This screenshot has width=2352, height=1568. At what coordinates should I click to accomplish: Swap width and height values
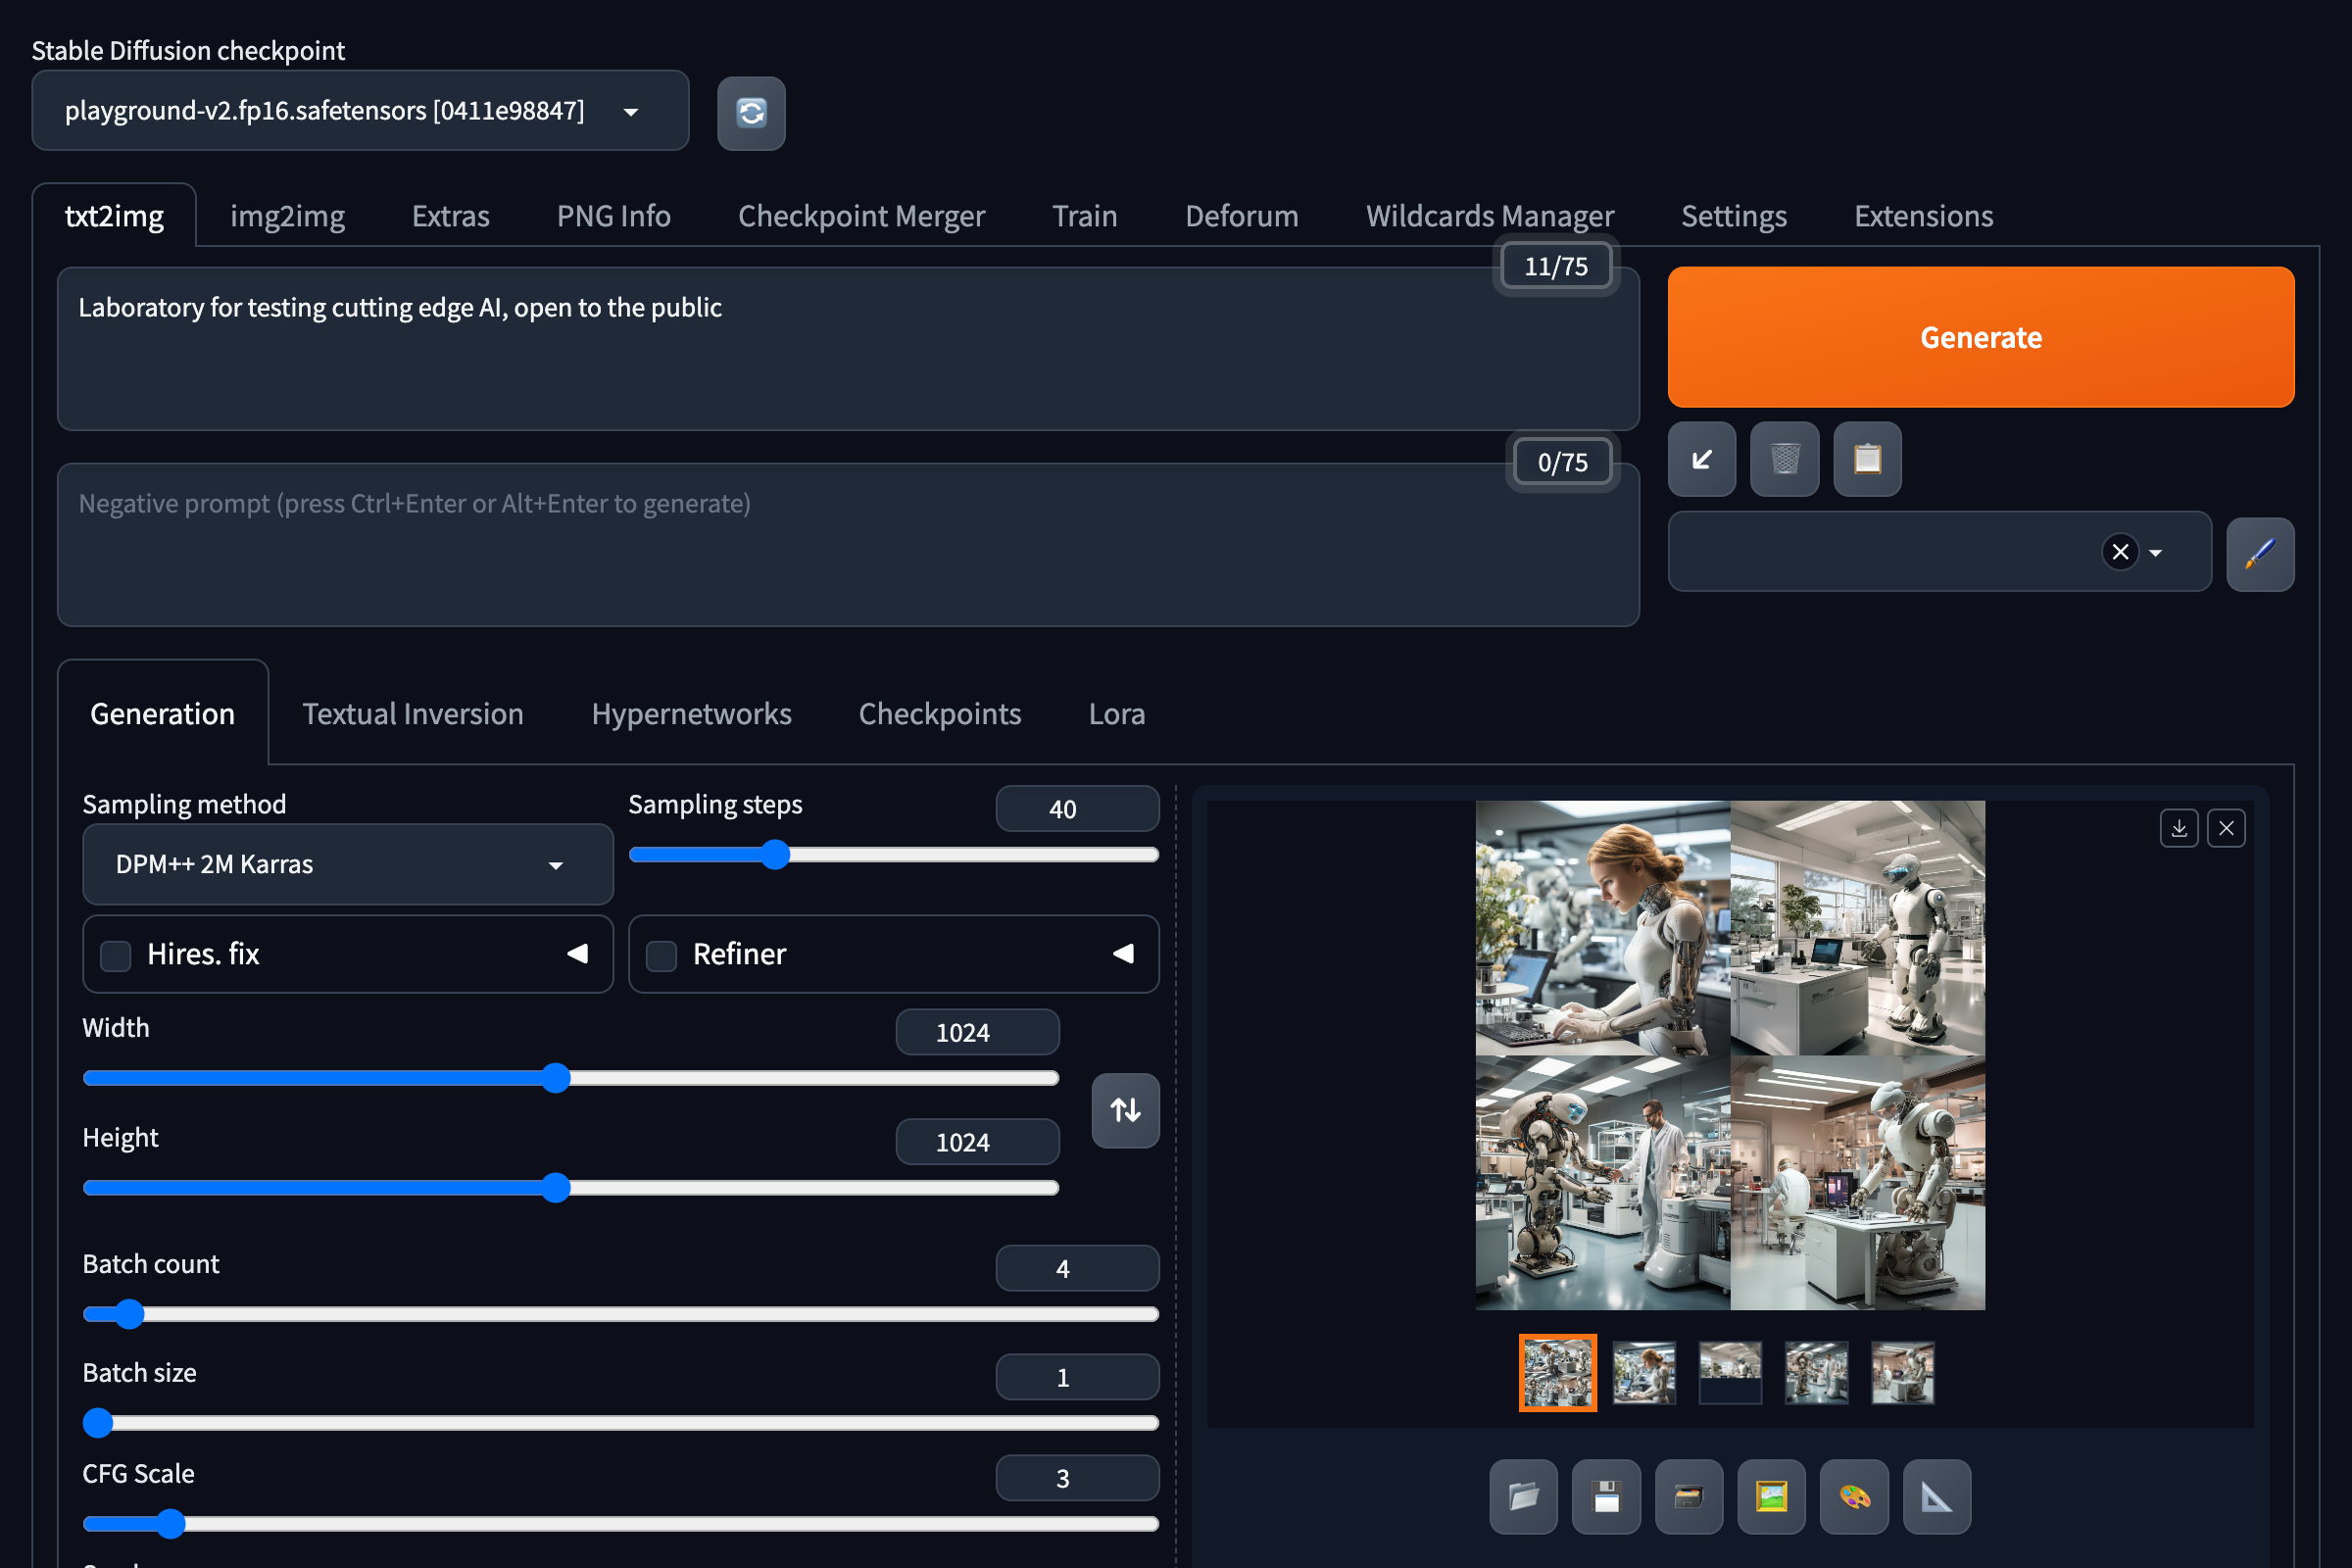pos(1125,1110)
